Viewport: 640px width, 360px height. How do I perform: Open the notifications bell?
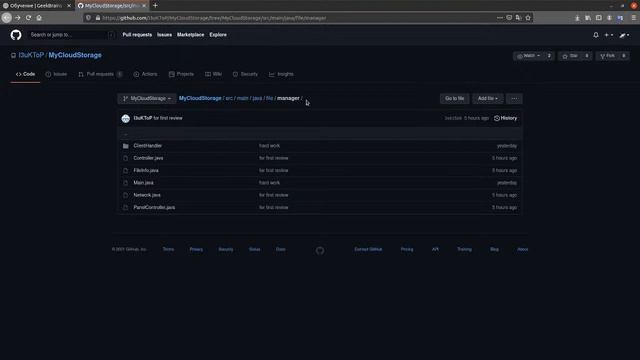[596, 35]
